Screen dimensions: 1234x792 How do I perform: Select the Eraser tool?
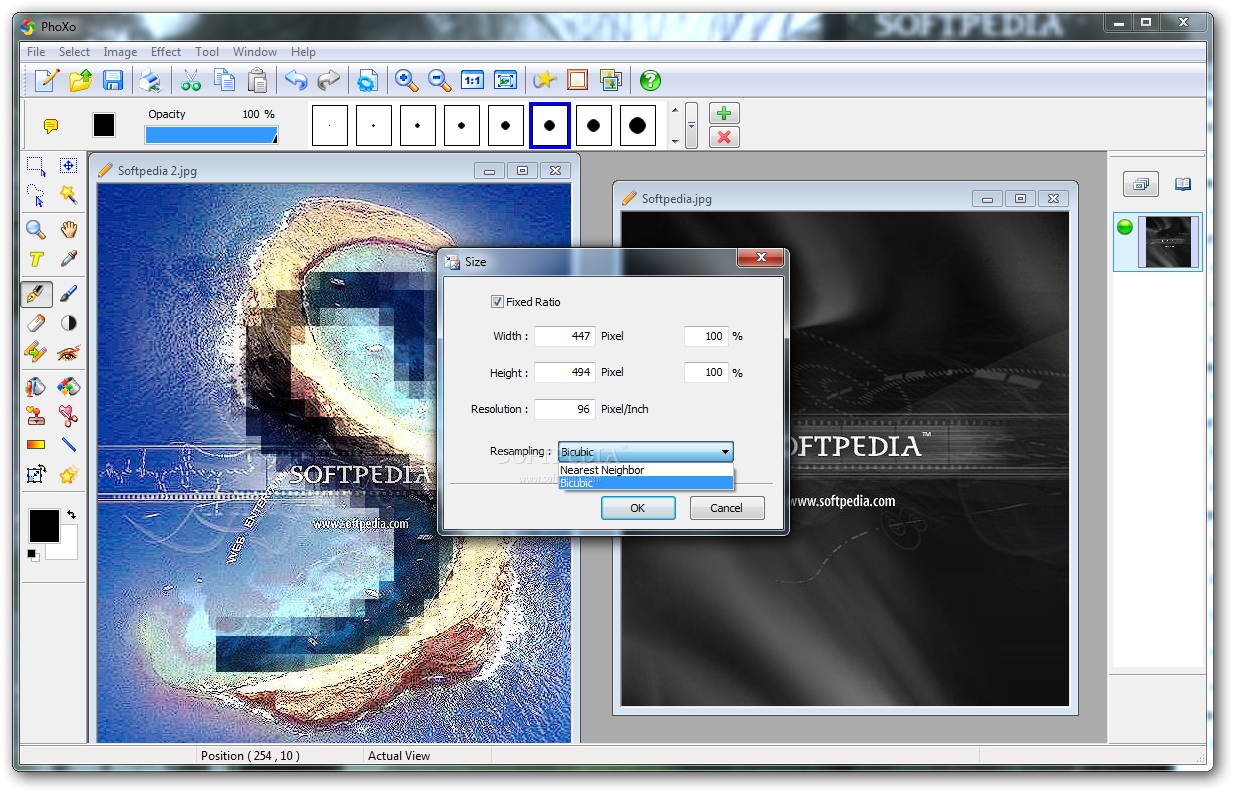pos(35,323)
